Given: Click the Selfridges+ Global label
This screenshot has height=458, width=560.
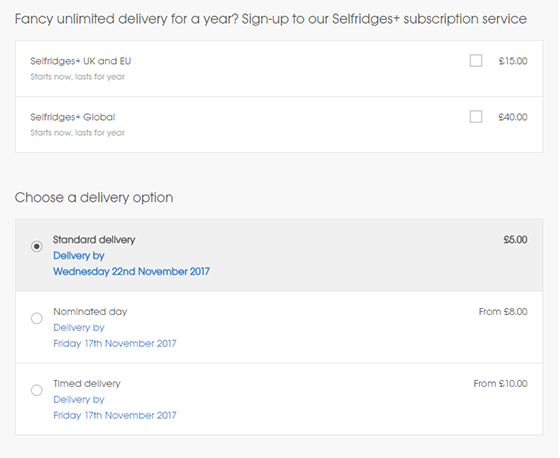Looking at the screenshot, I should coord(73,117).
